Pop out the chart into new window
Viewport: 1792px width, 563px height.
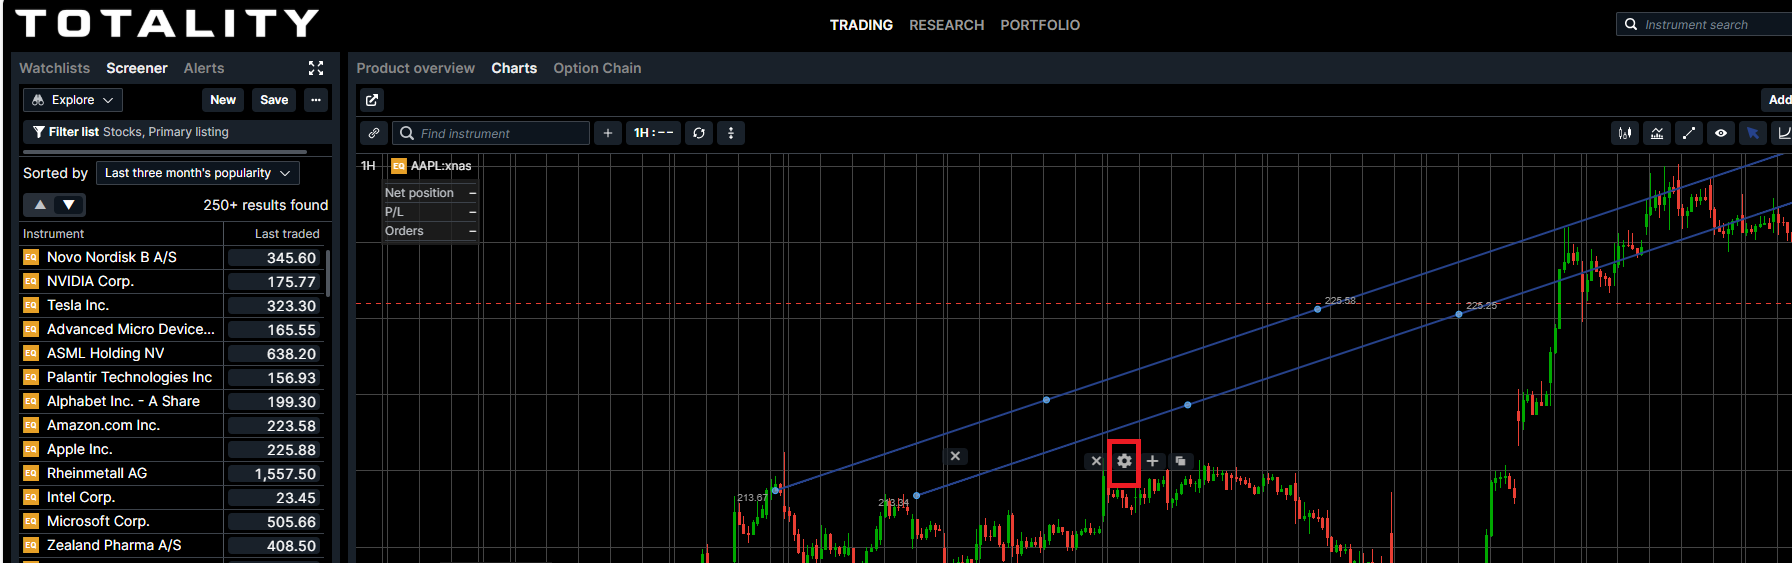(x=372, y=100)
